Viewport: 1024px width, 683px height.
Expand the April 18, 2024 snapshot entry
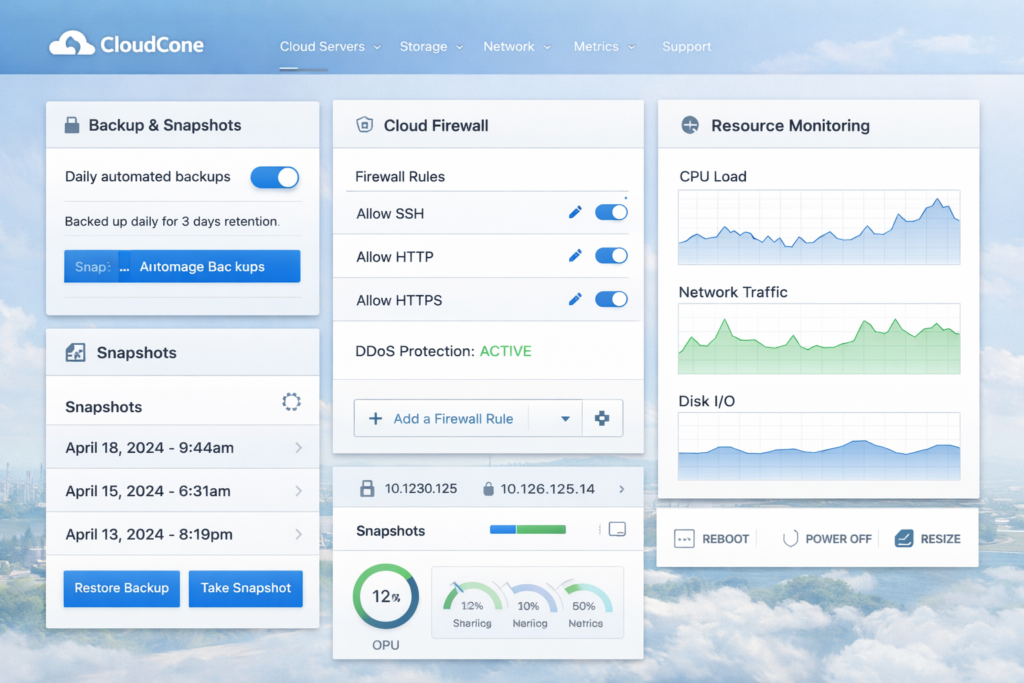coord(300,447)
